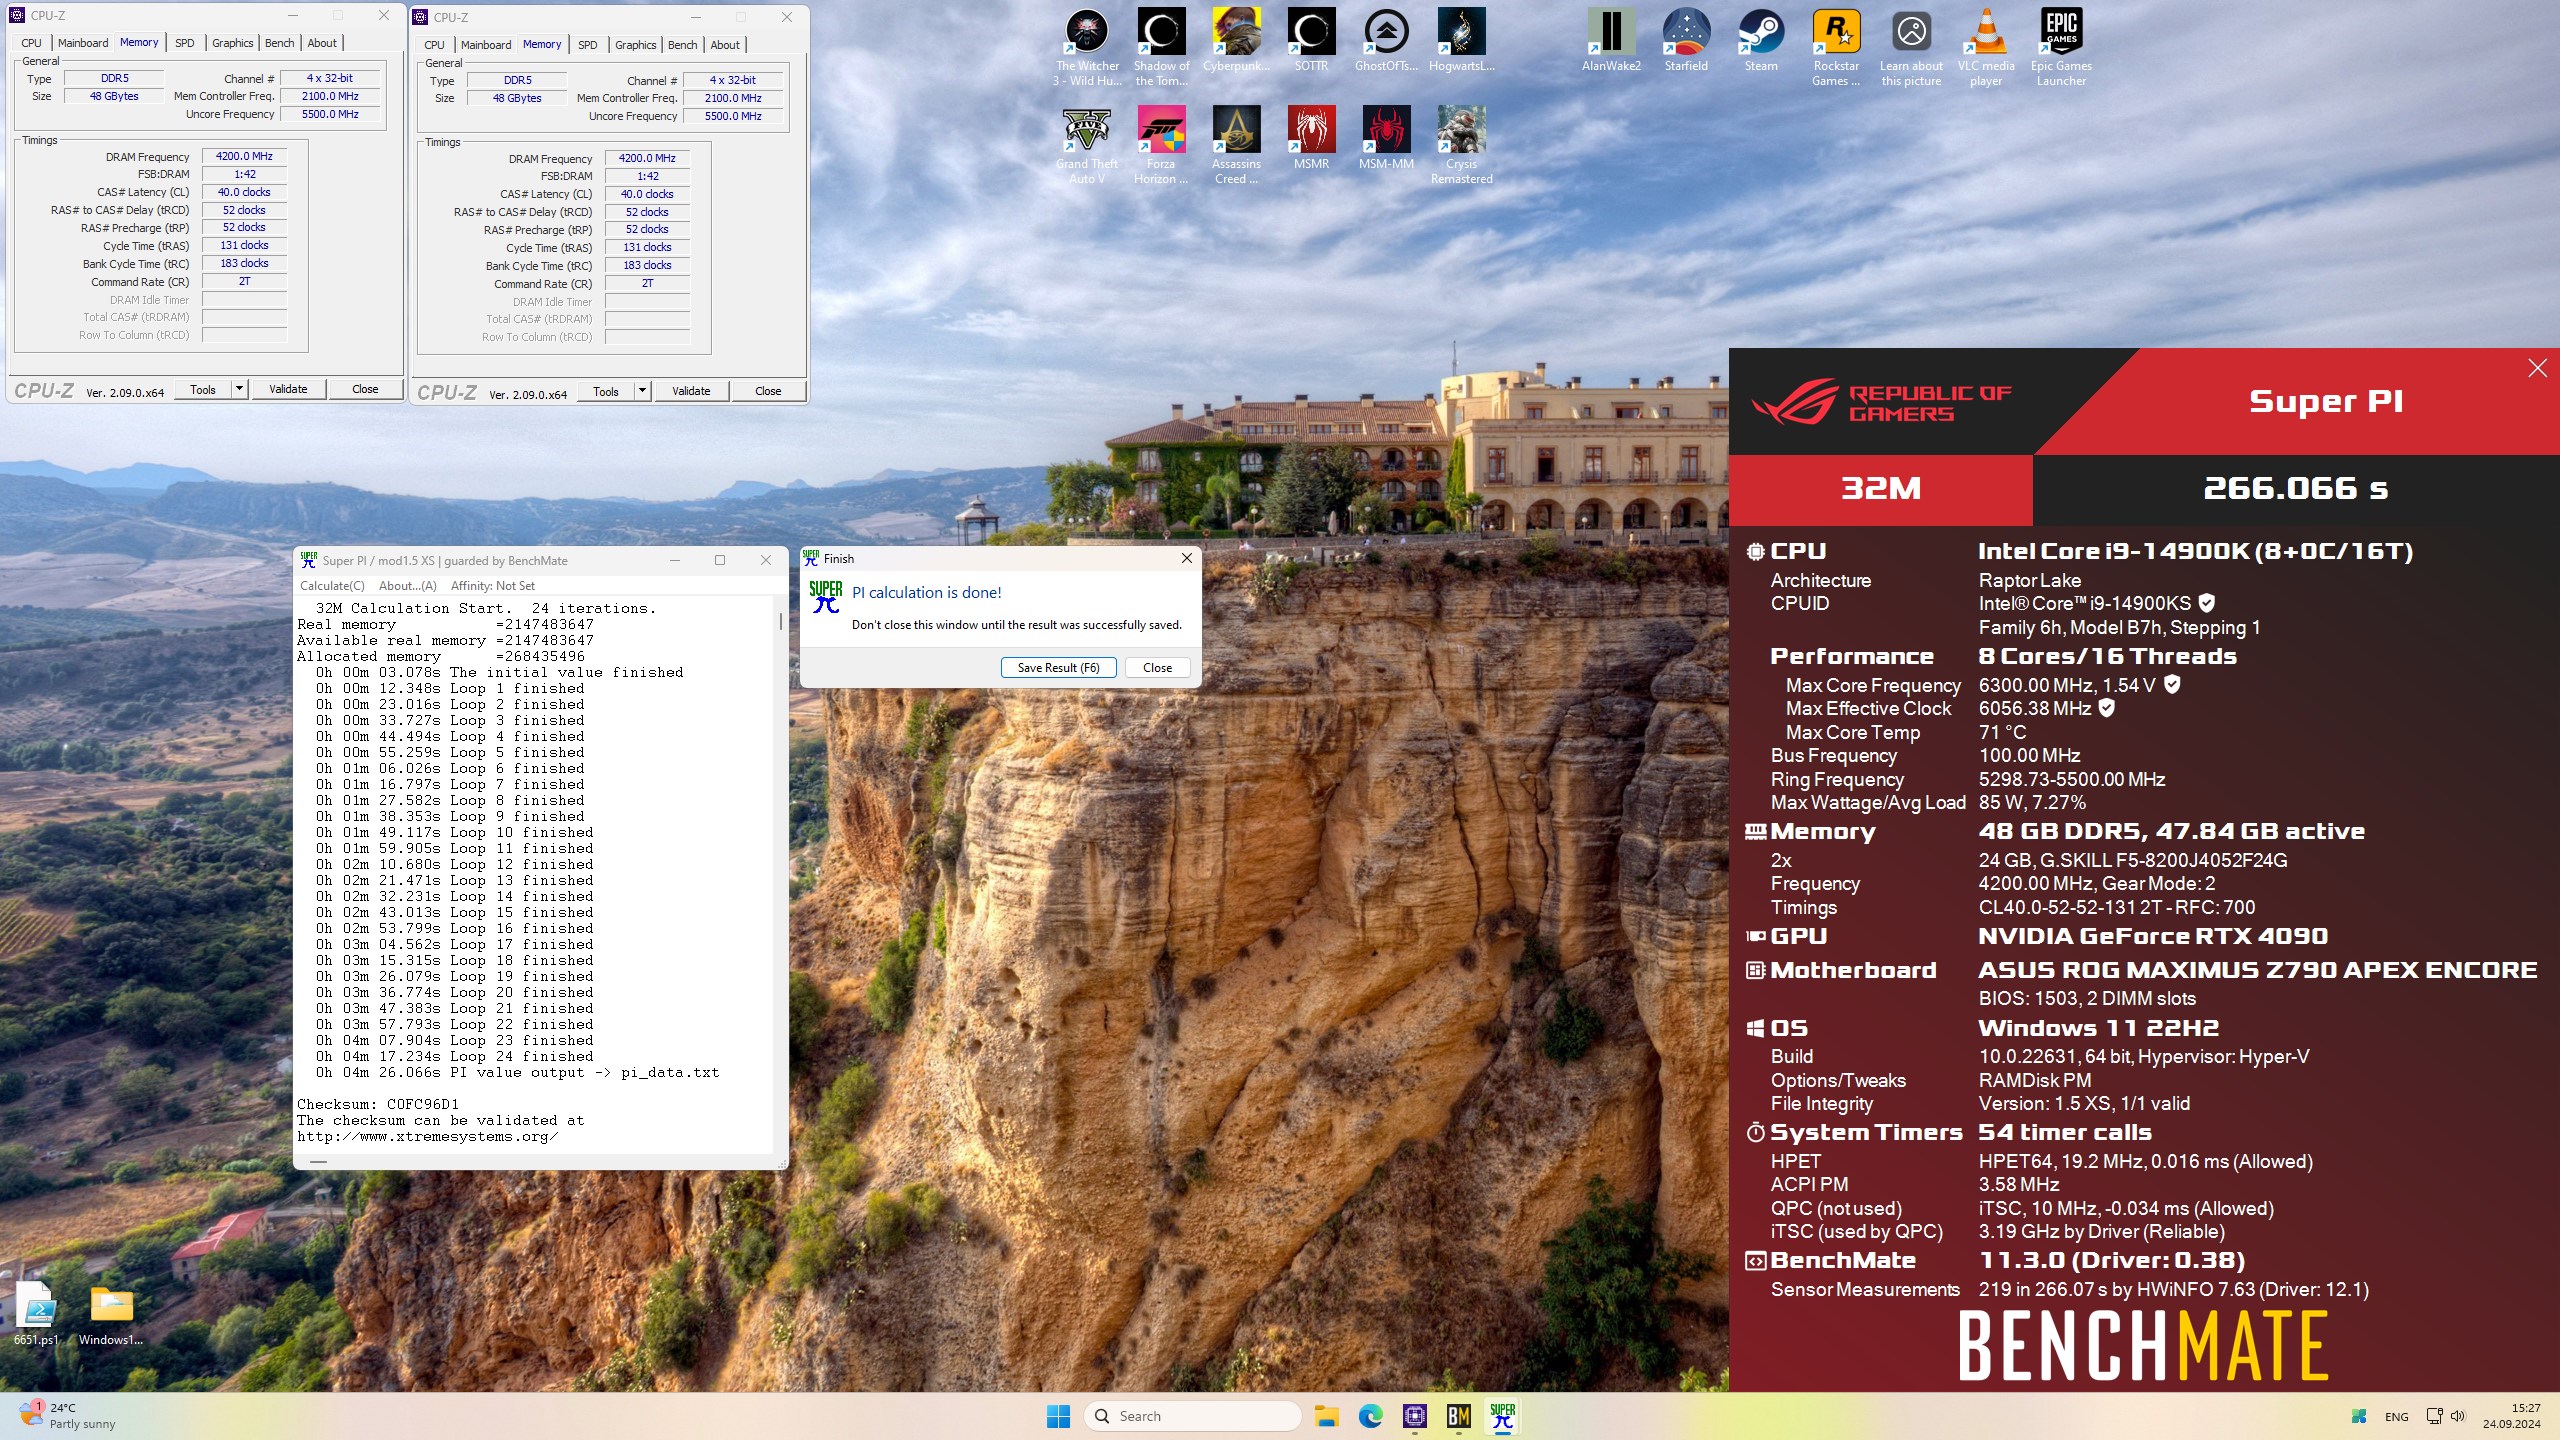Launch the GhostOfTs desktop shortcut
The width and height of the screenshot is (2560, 1440).
click(x=1386, y=40)
